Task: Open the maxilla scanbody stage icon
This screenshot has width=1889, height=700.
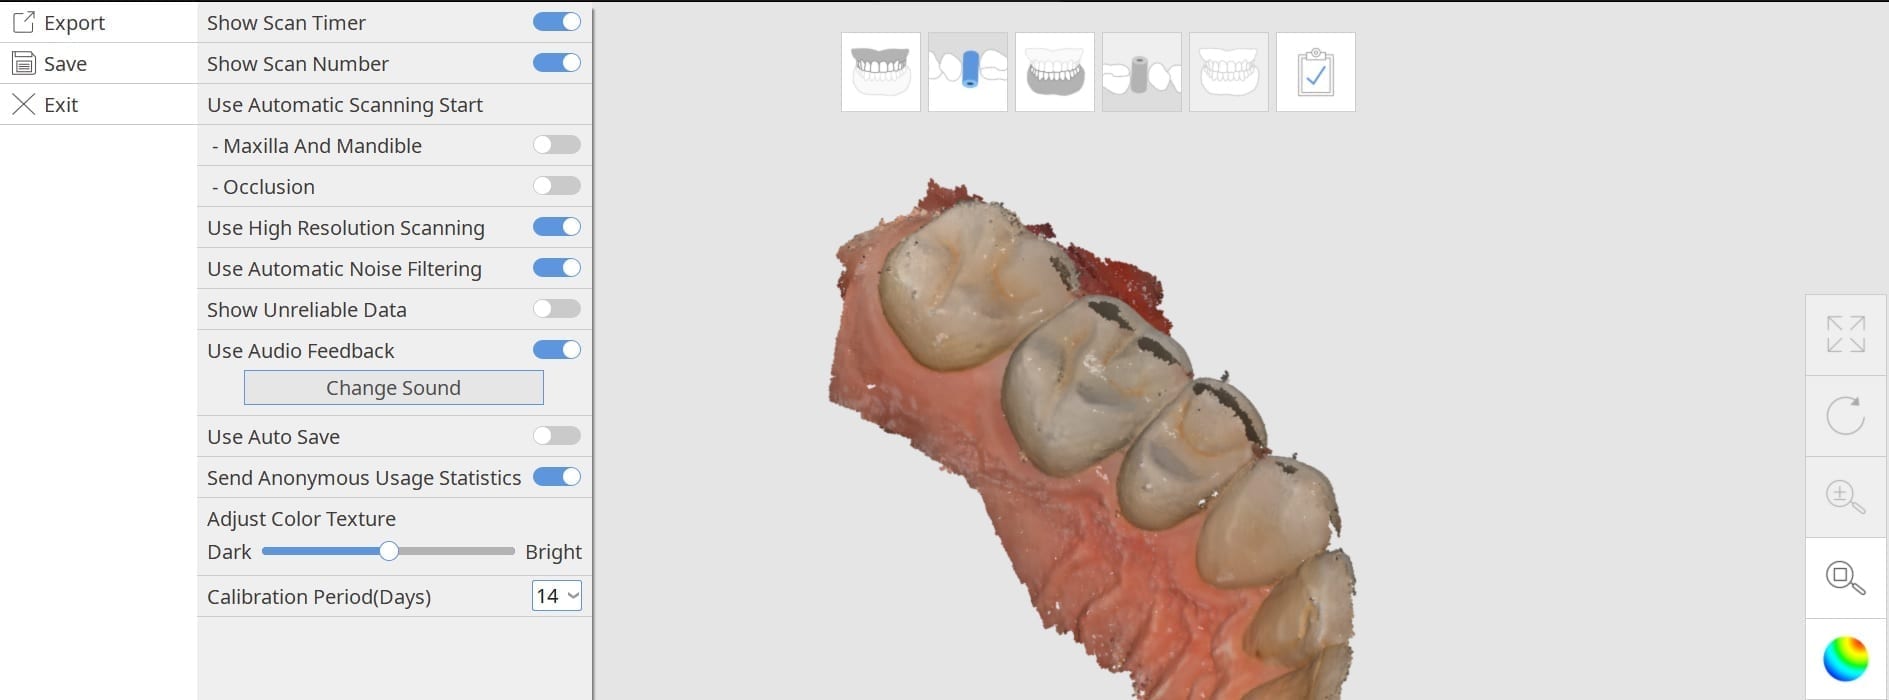Action: coord(967,72)
